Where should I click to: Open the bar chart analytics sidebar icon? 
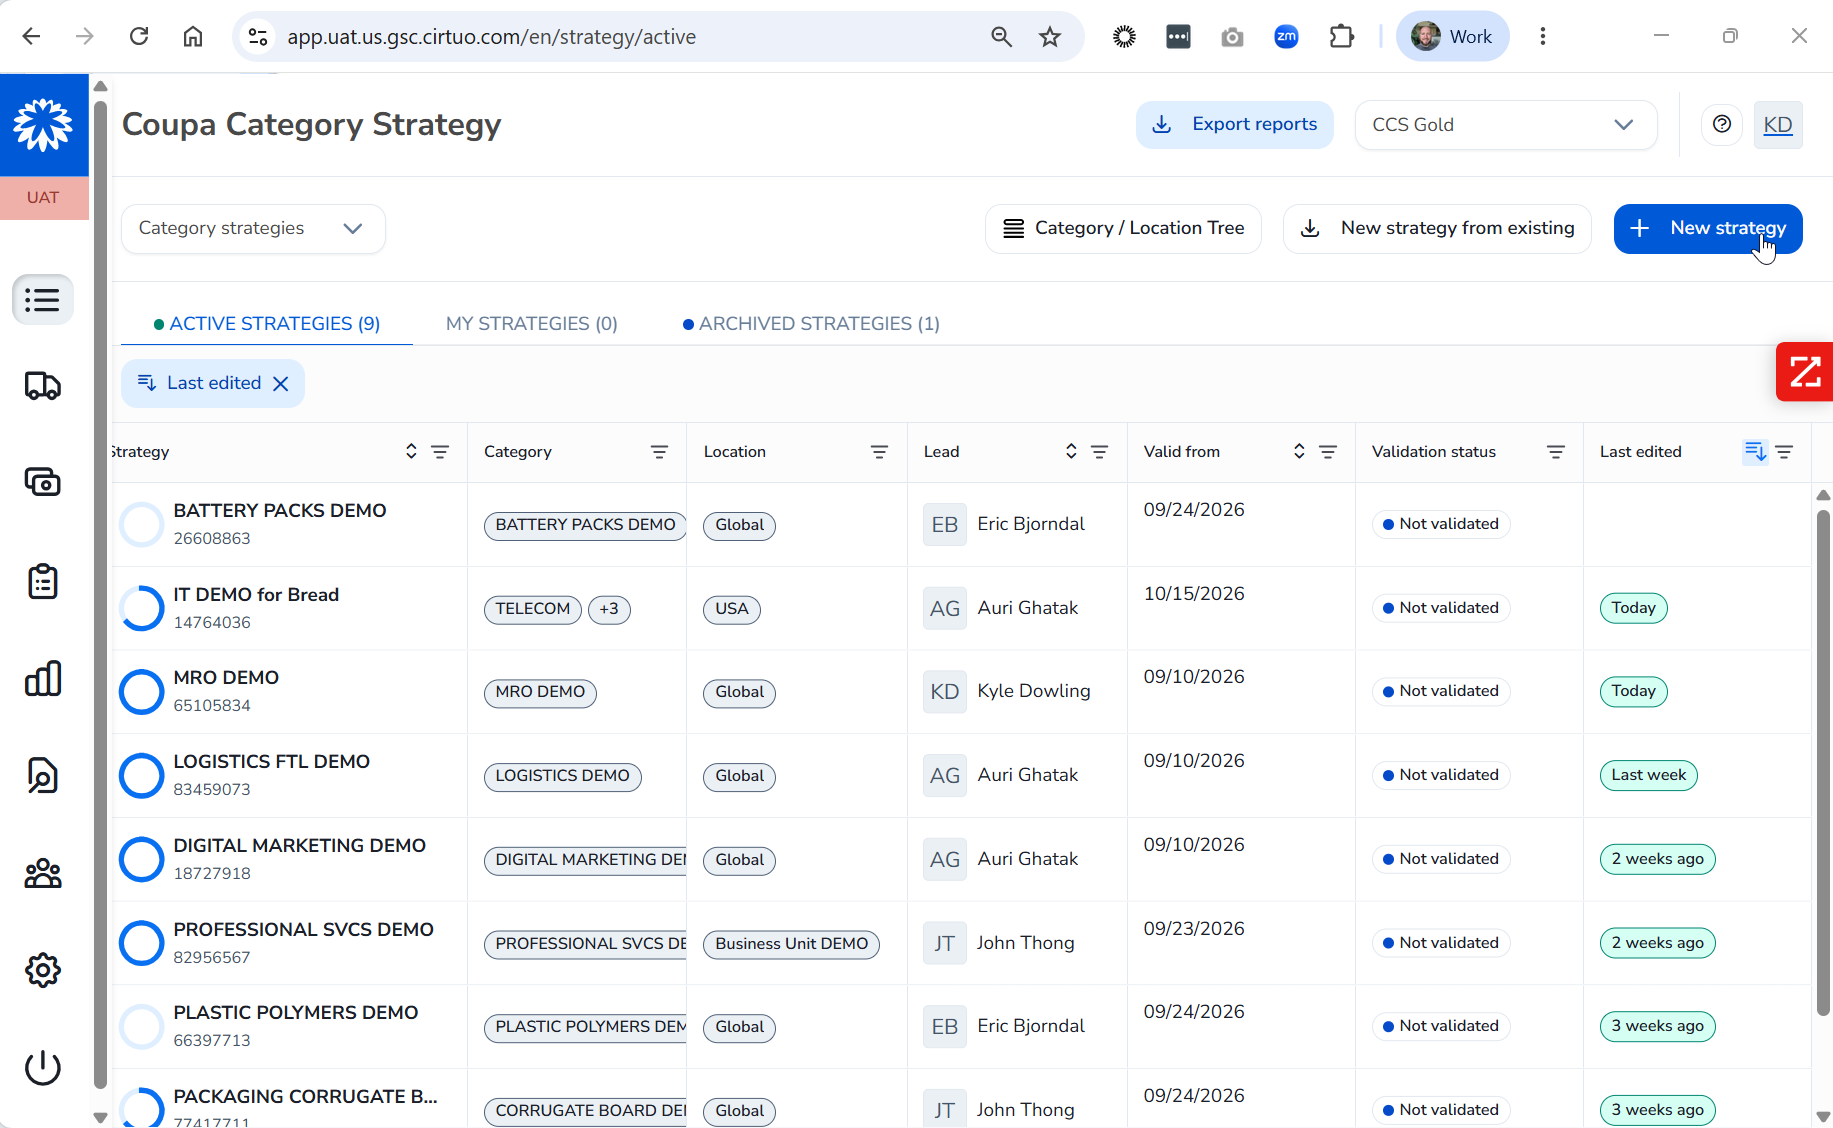click(42, 679)
